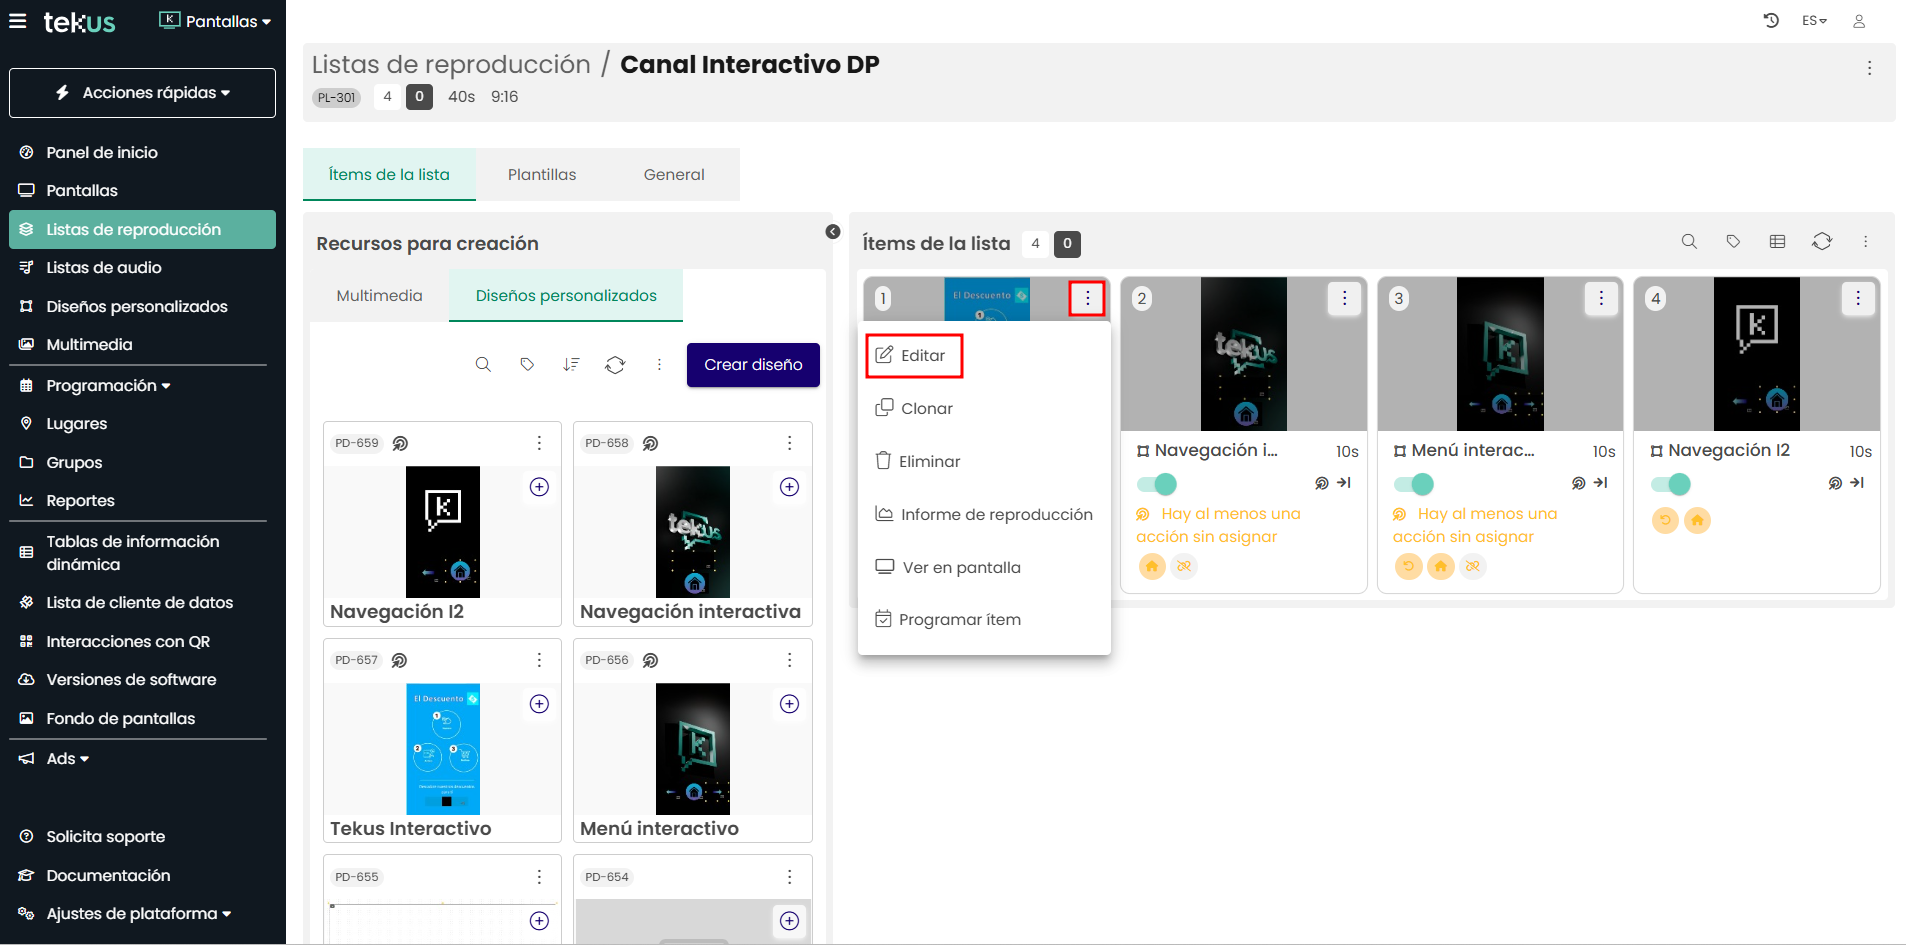Click the Crear diseño button
Viewport: 1906px width, 945px height.
tap(752, 365)
